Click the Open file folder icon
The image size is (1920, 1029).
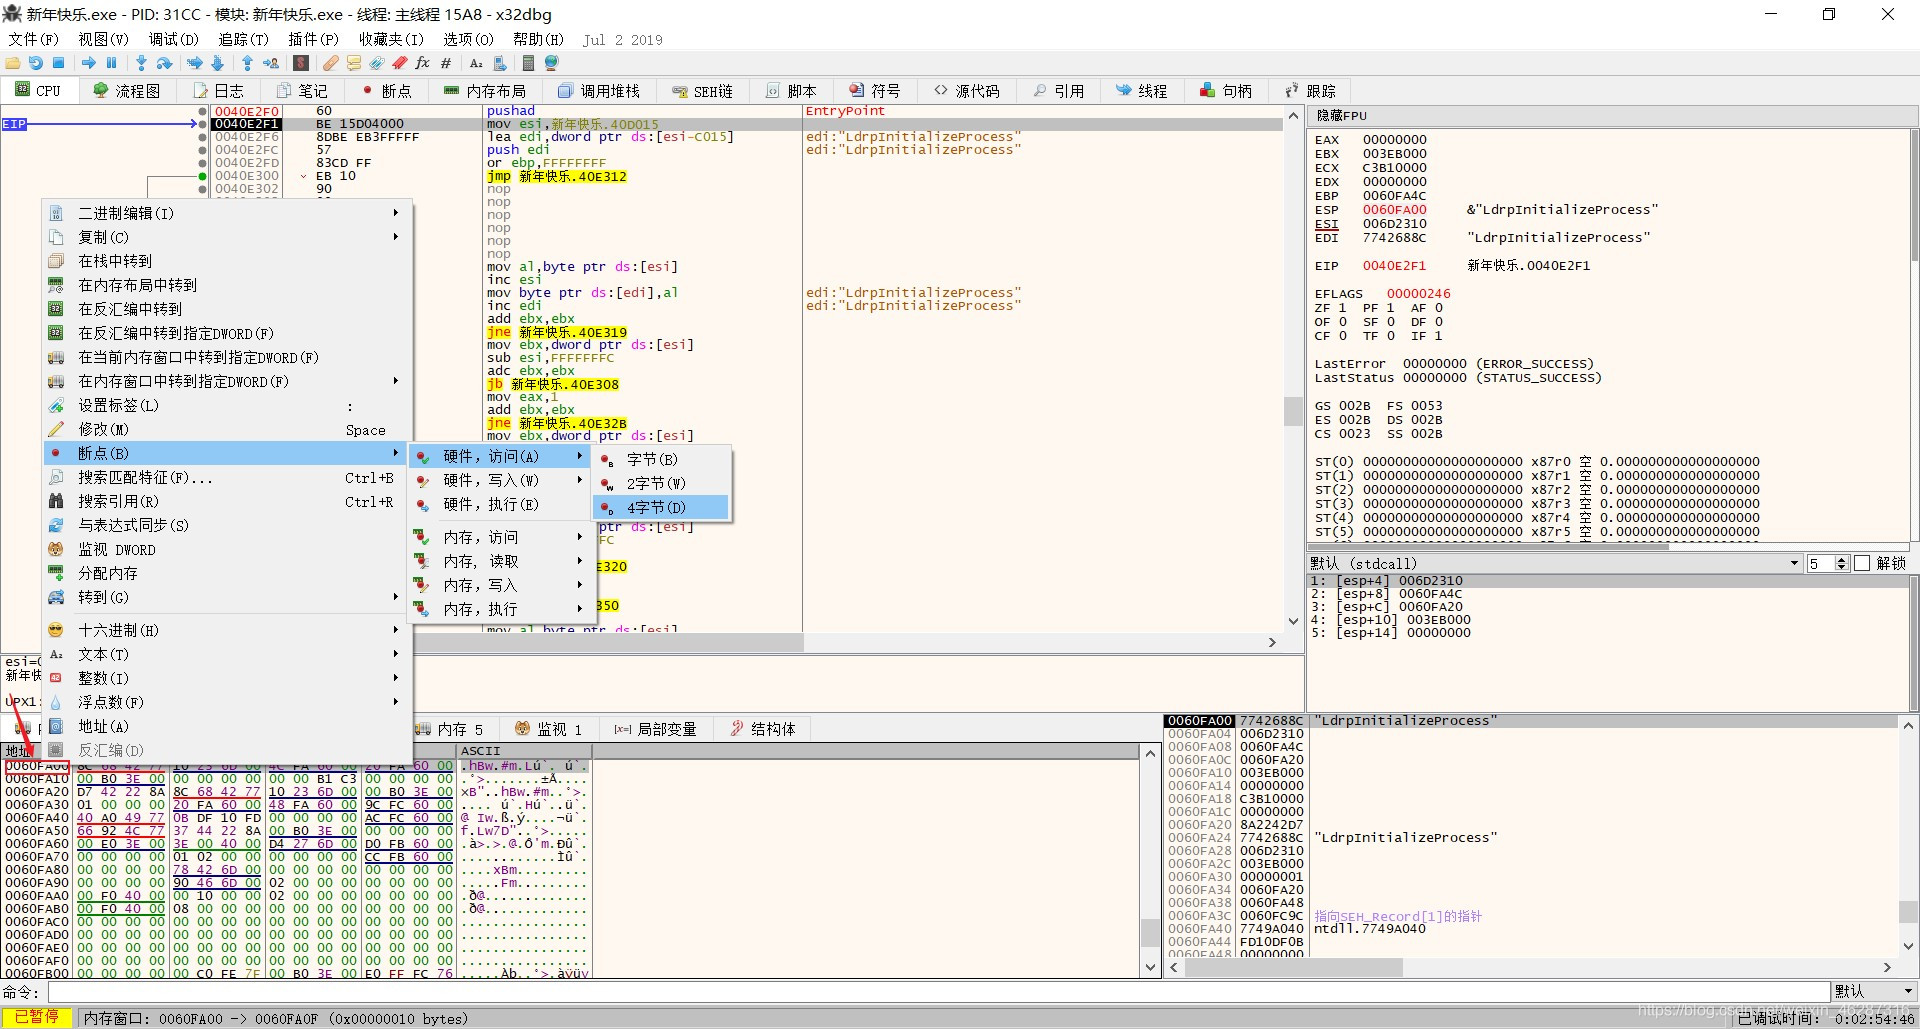pyautogui.click(x=13, y=63)
